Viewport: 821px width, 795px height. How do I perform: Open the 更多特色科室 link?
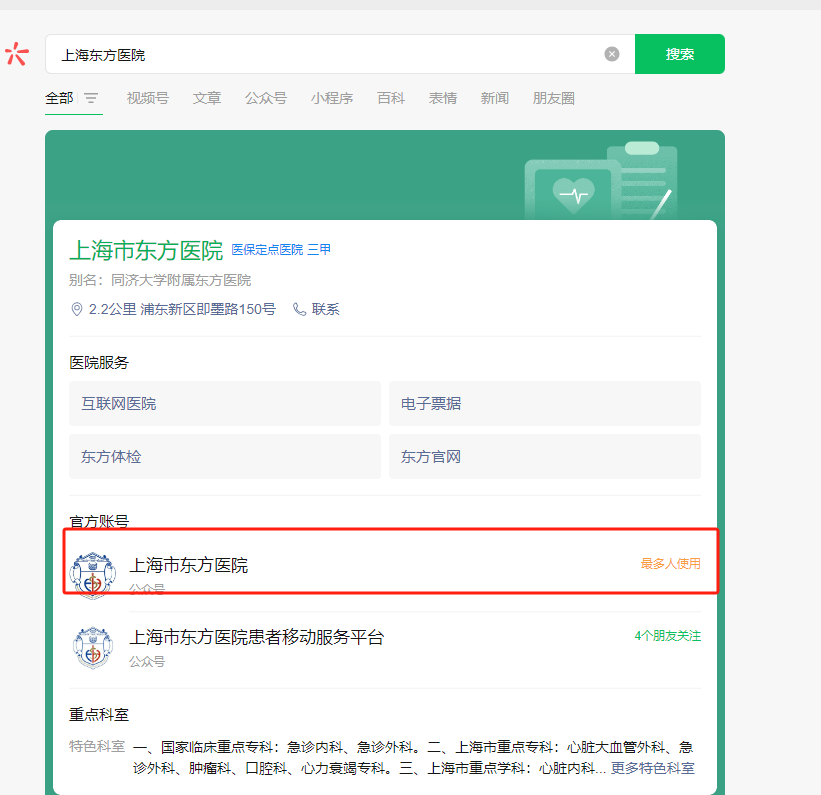(x=652, y=768)
